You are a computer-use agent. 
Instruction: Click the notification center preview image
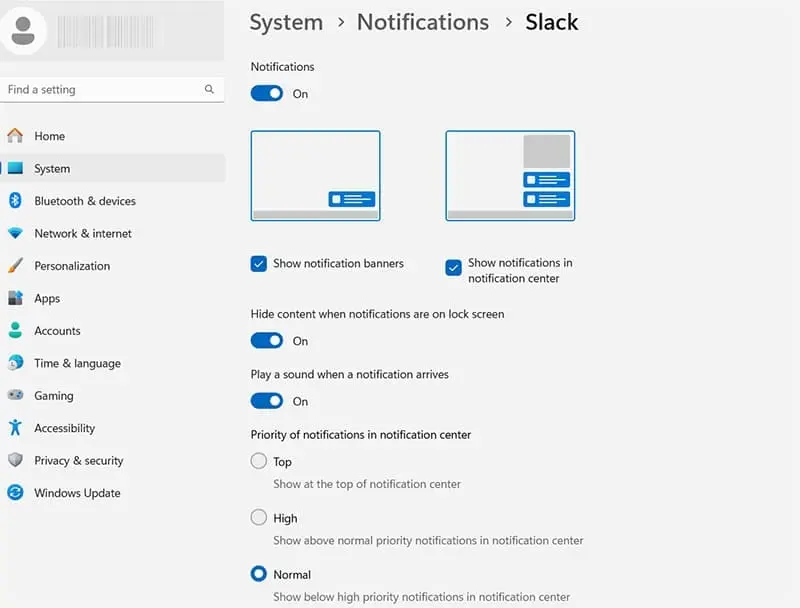click(510, 175)
